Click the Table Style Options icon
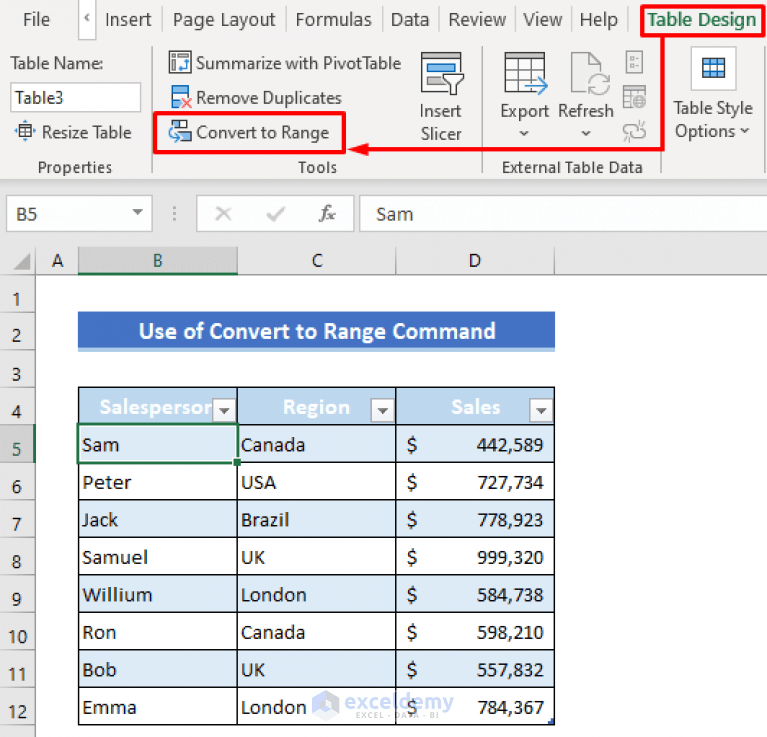Image resolution: width=767 pixels, height=737 pixels. (713, 68)
